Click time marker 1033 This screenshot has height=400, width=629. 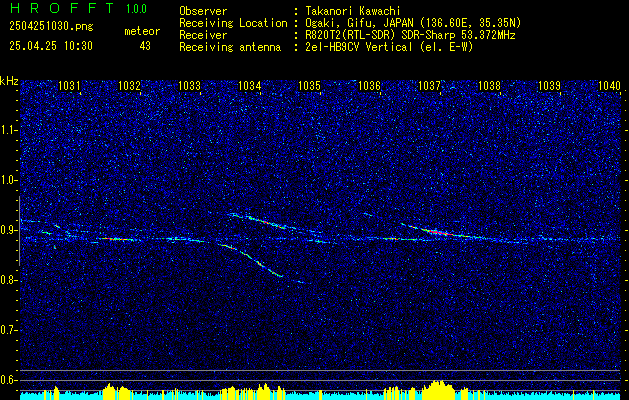[x=189, y=85]
